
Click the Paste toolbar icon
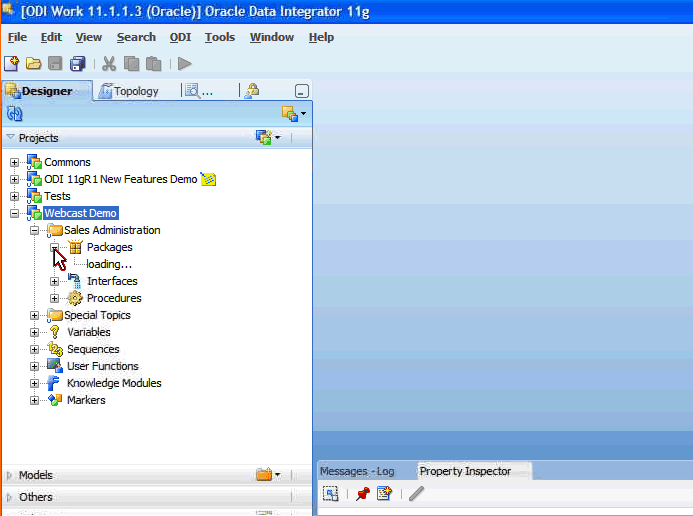point(153,64)
